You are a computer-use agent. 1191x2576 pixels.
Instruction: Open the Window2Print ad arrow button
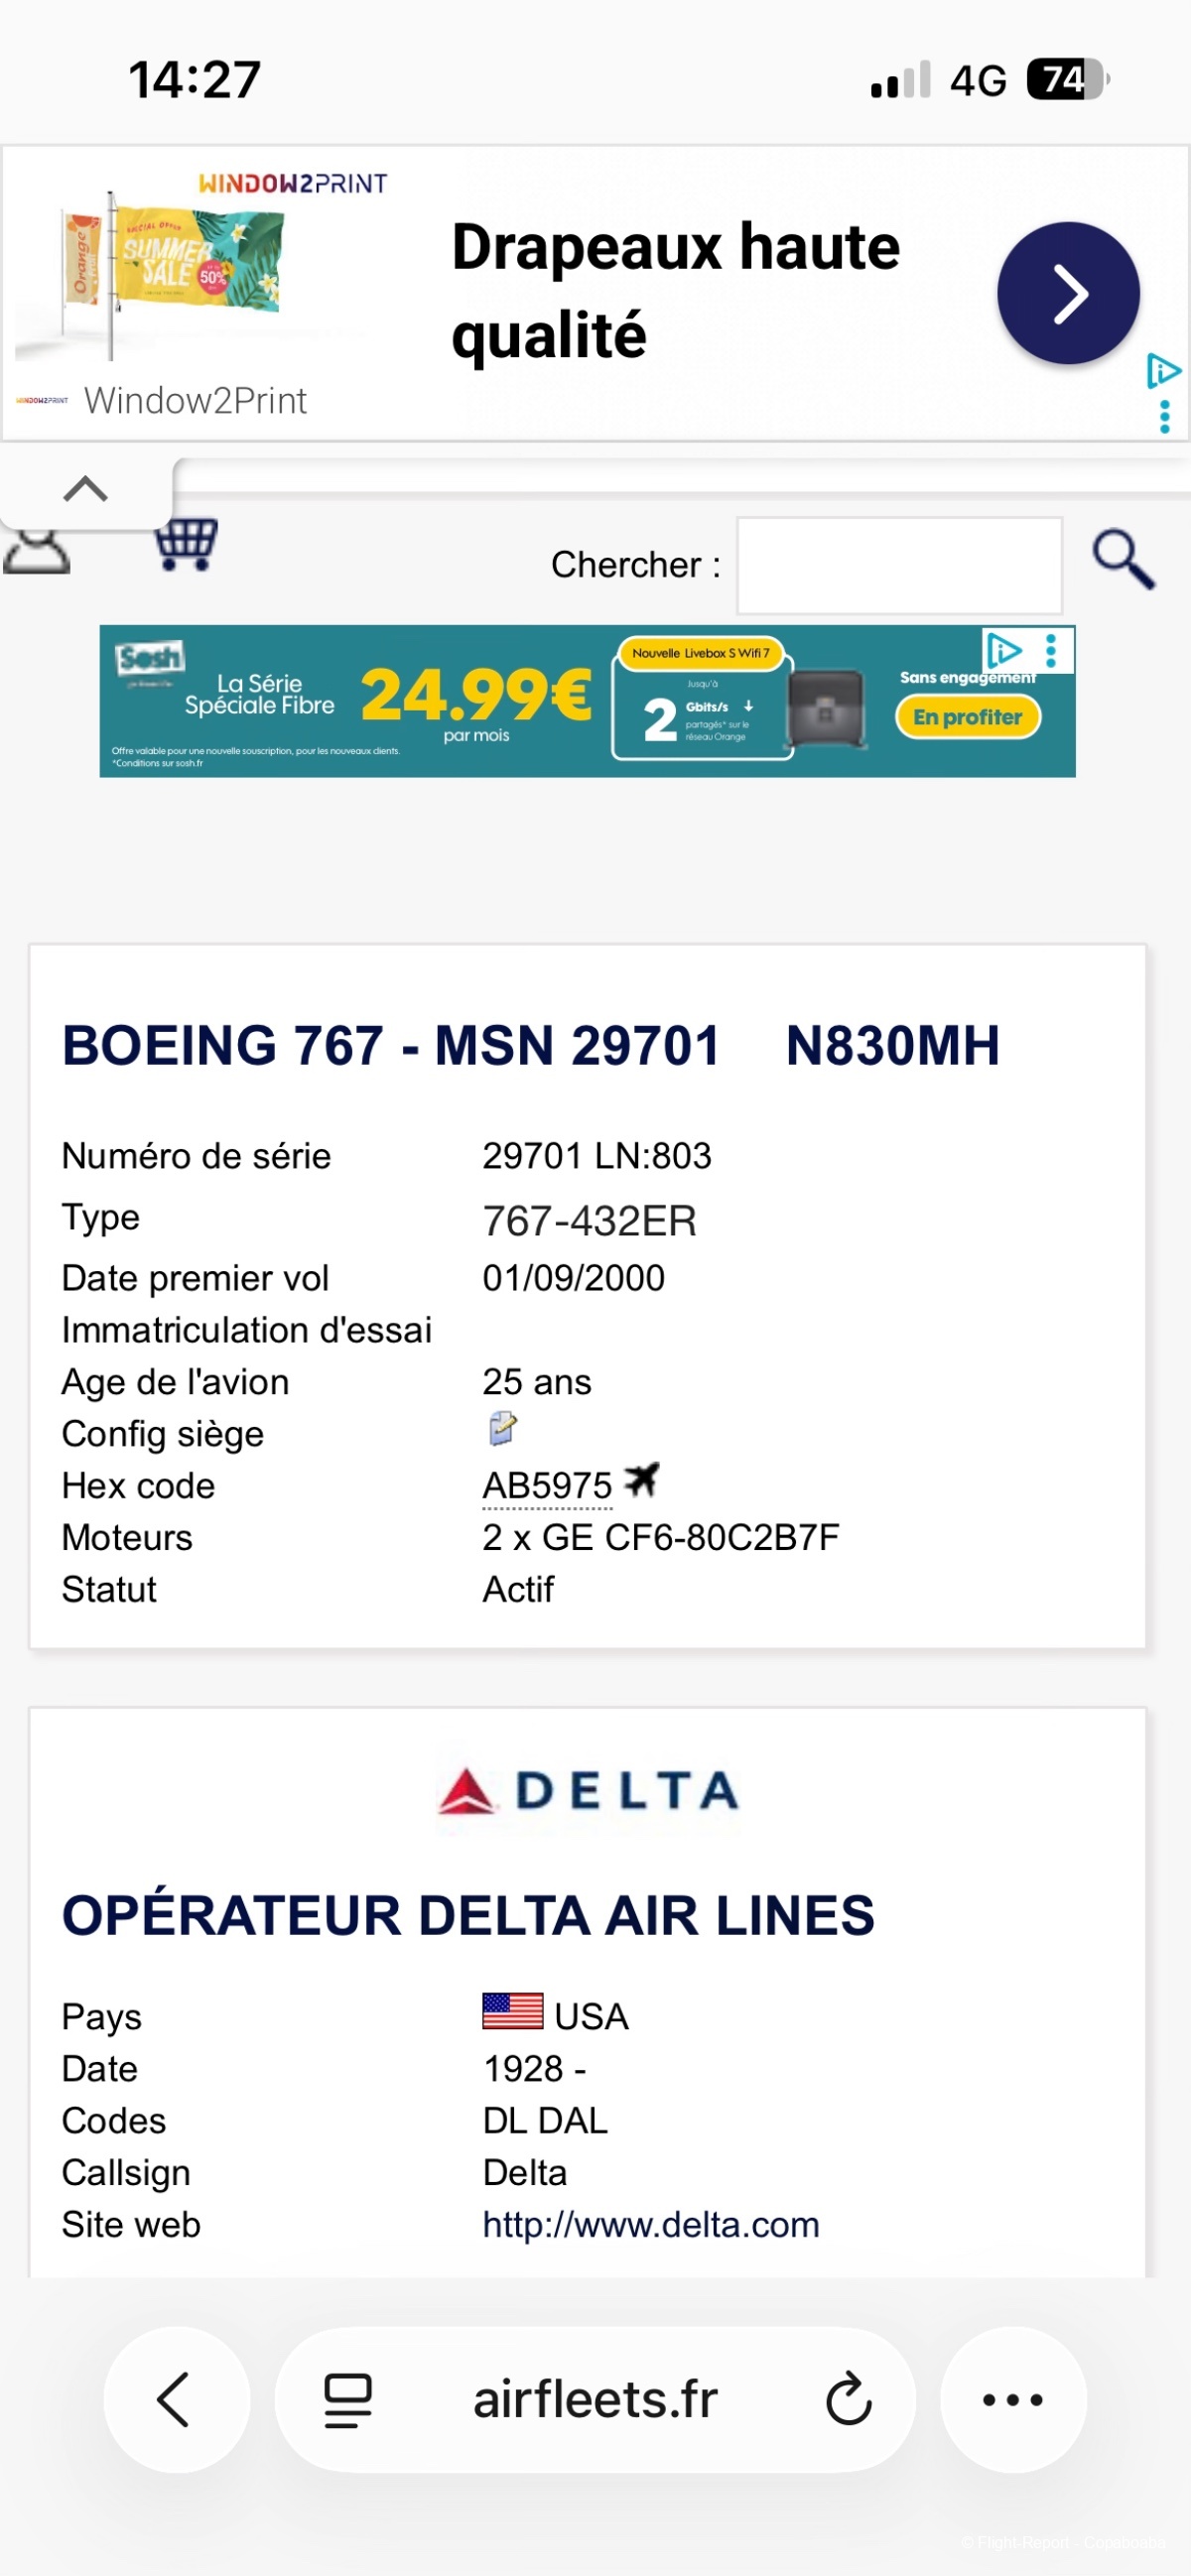click(1068, 293)
